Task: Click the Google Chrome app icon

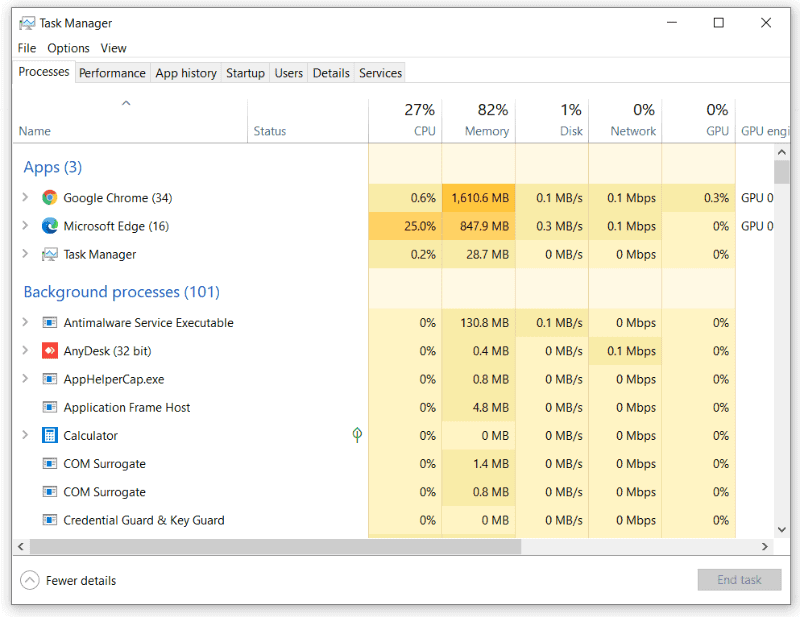Action: pos(49,198)
